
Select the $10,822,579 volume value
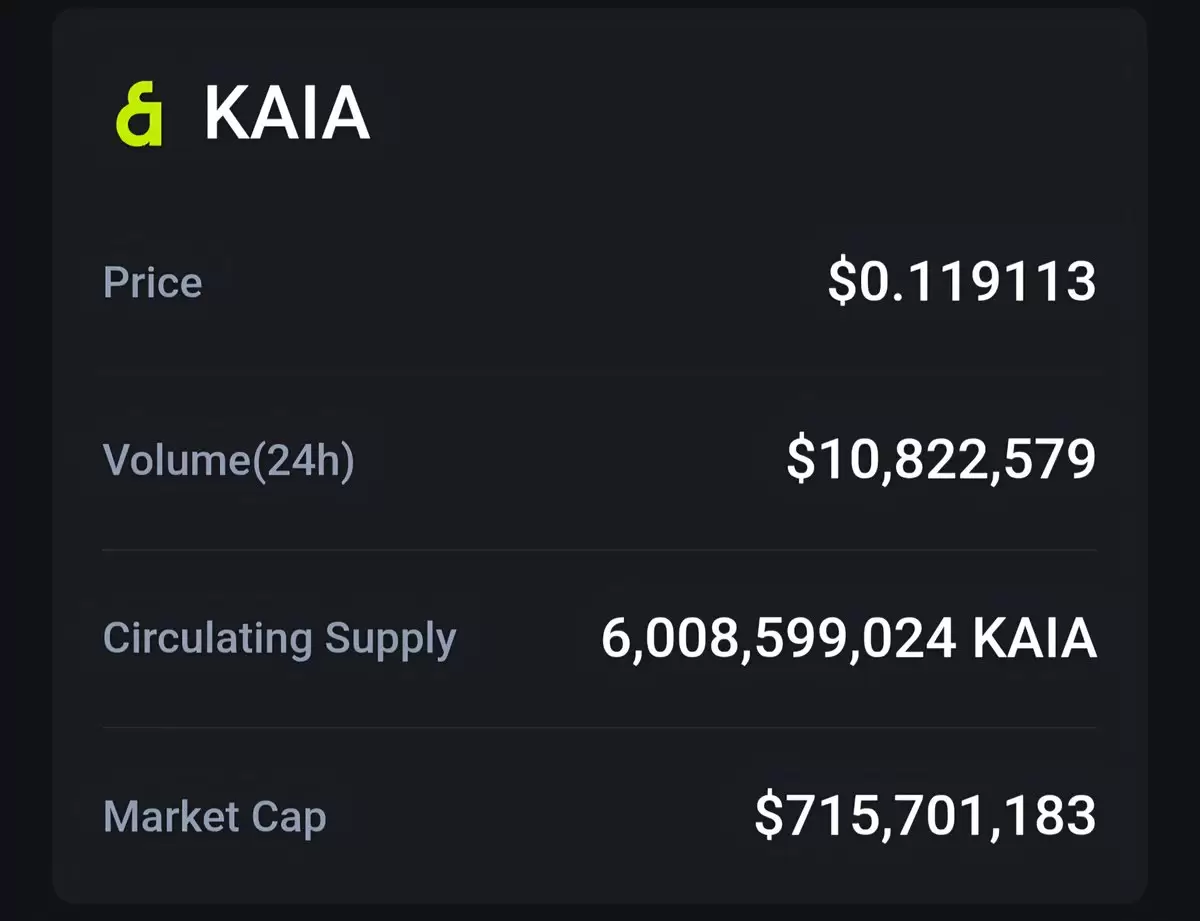tap(941, 460)
